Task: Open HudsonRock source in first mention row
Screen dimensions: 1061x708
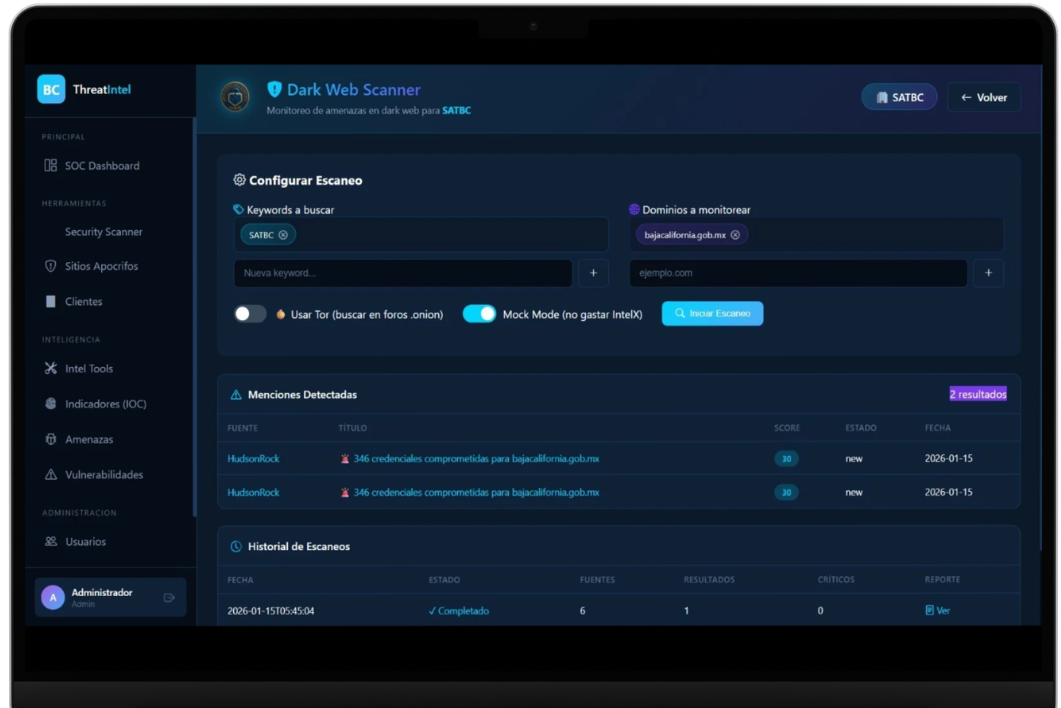Action: [253, 459]
